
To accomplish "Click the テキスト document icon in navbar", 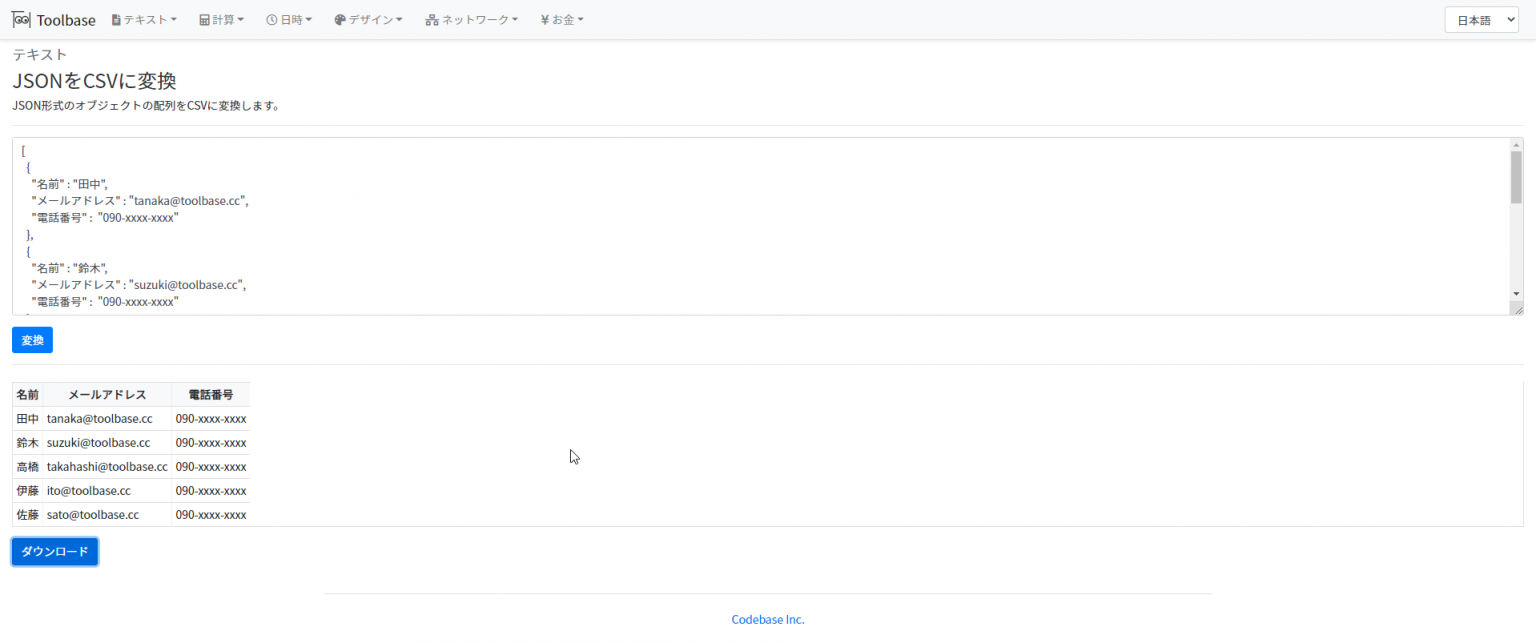I will [x=116, y=20].
